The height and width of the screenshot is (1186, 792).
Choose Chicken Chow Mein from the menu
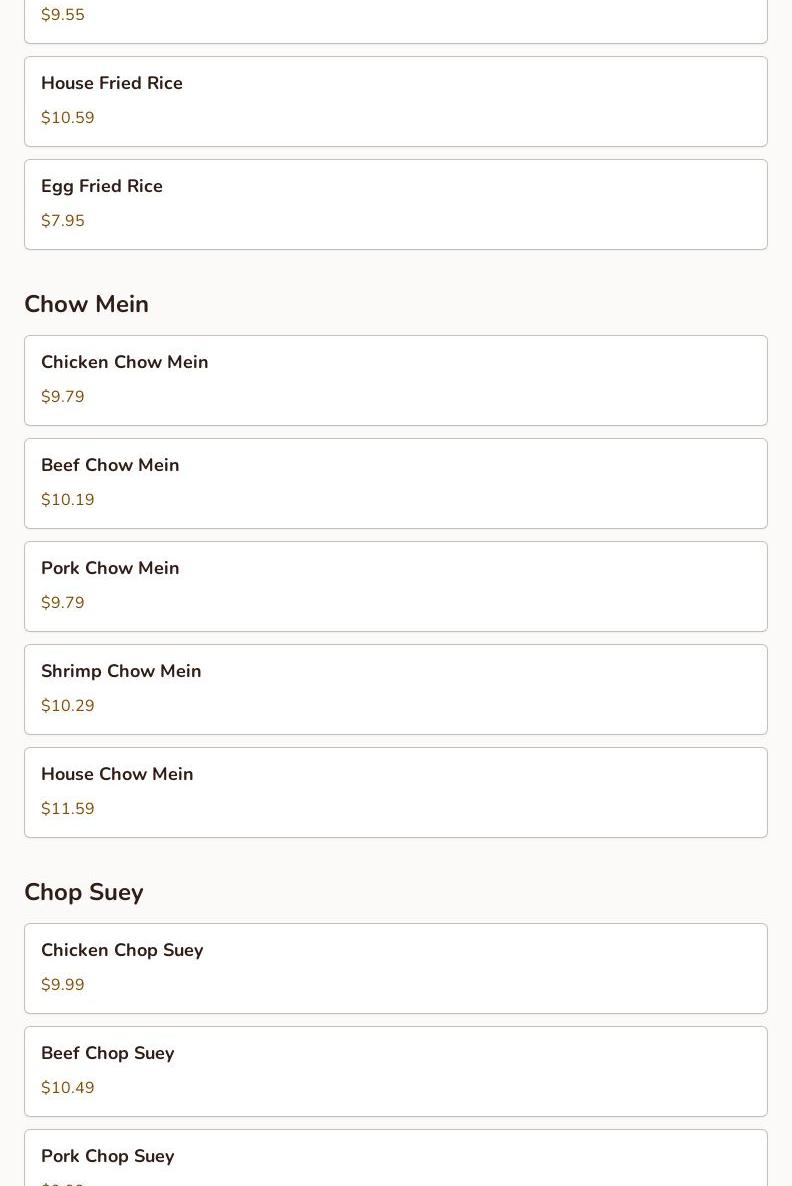click(396, 380)
